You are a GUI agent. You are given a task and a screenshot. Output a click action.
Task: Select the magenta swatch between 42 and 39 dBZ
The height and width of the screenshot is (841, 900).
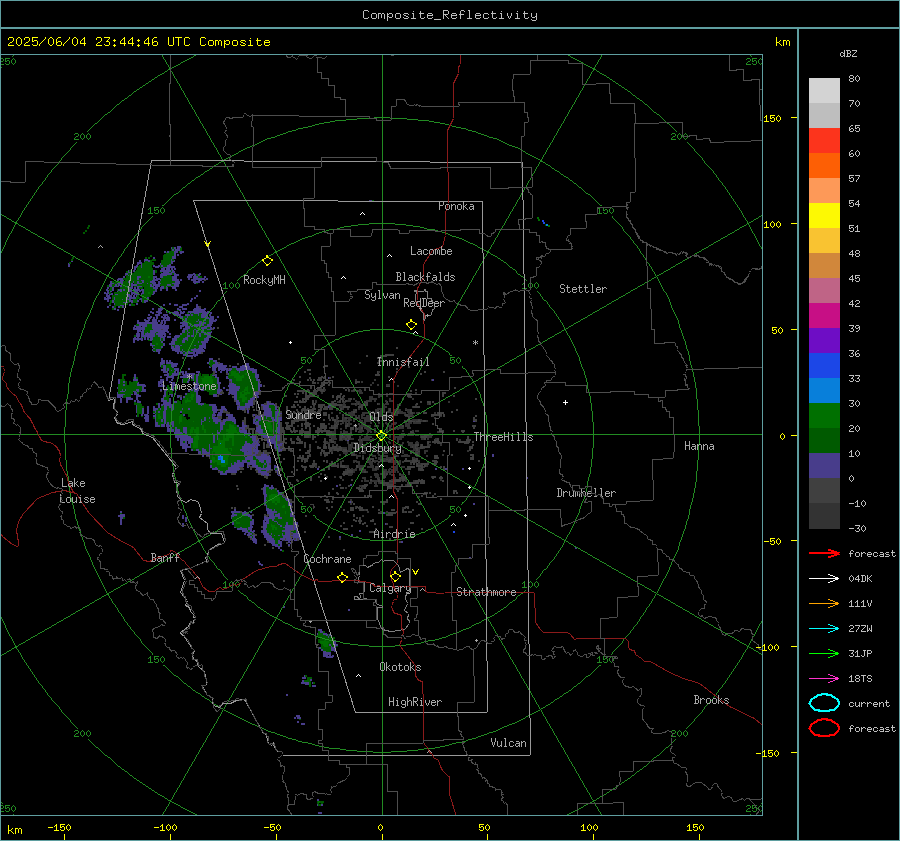click(x=824, y=315)
